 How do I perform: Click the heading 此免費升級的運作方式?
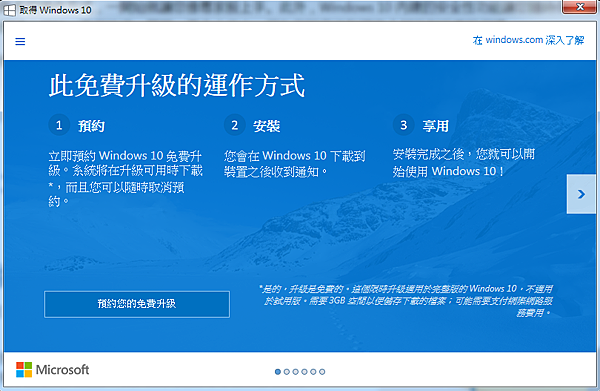coord(177,85)
